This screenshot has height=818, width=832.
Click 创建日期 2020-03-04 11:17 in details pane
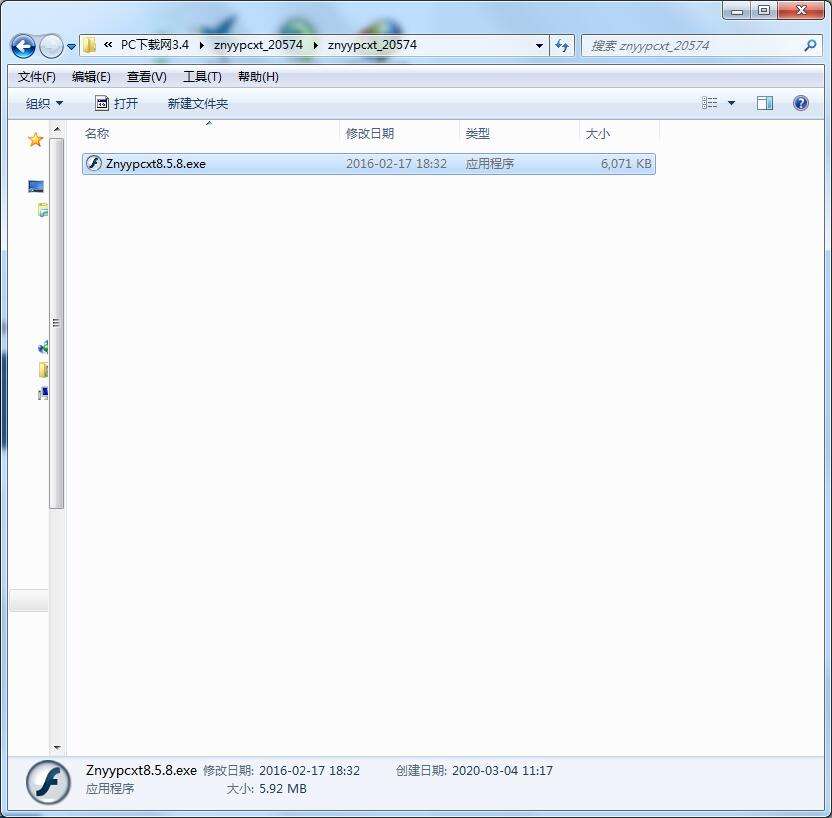(x=474, y=770)
